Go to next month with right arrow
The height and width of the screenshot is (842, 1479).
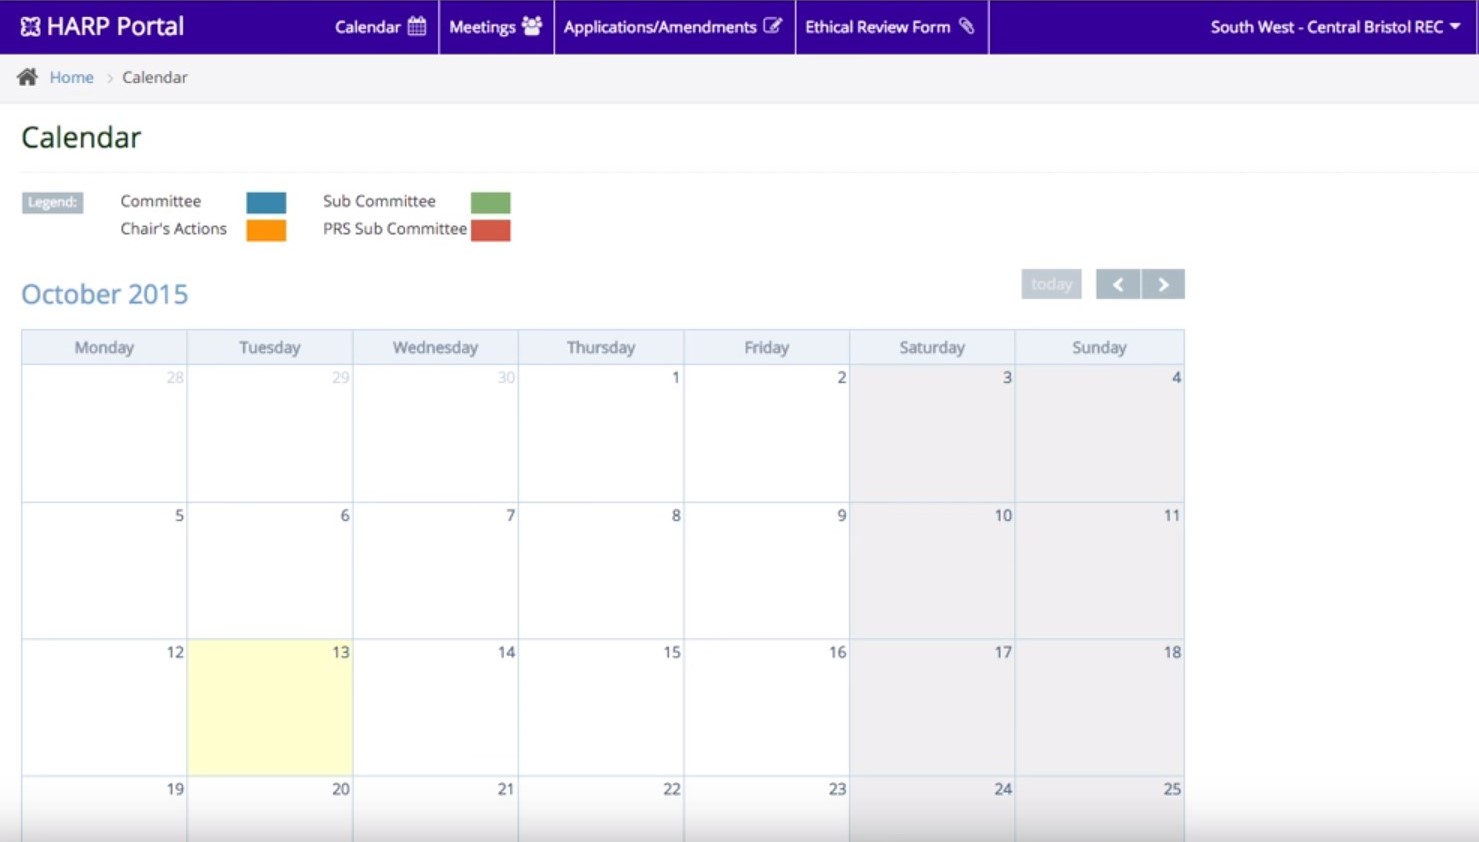(1163, 284)
